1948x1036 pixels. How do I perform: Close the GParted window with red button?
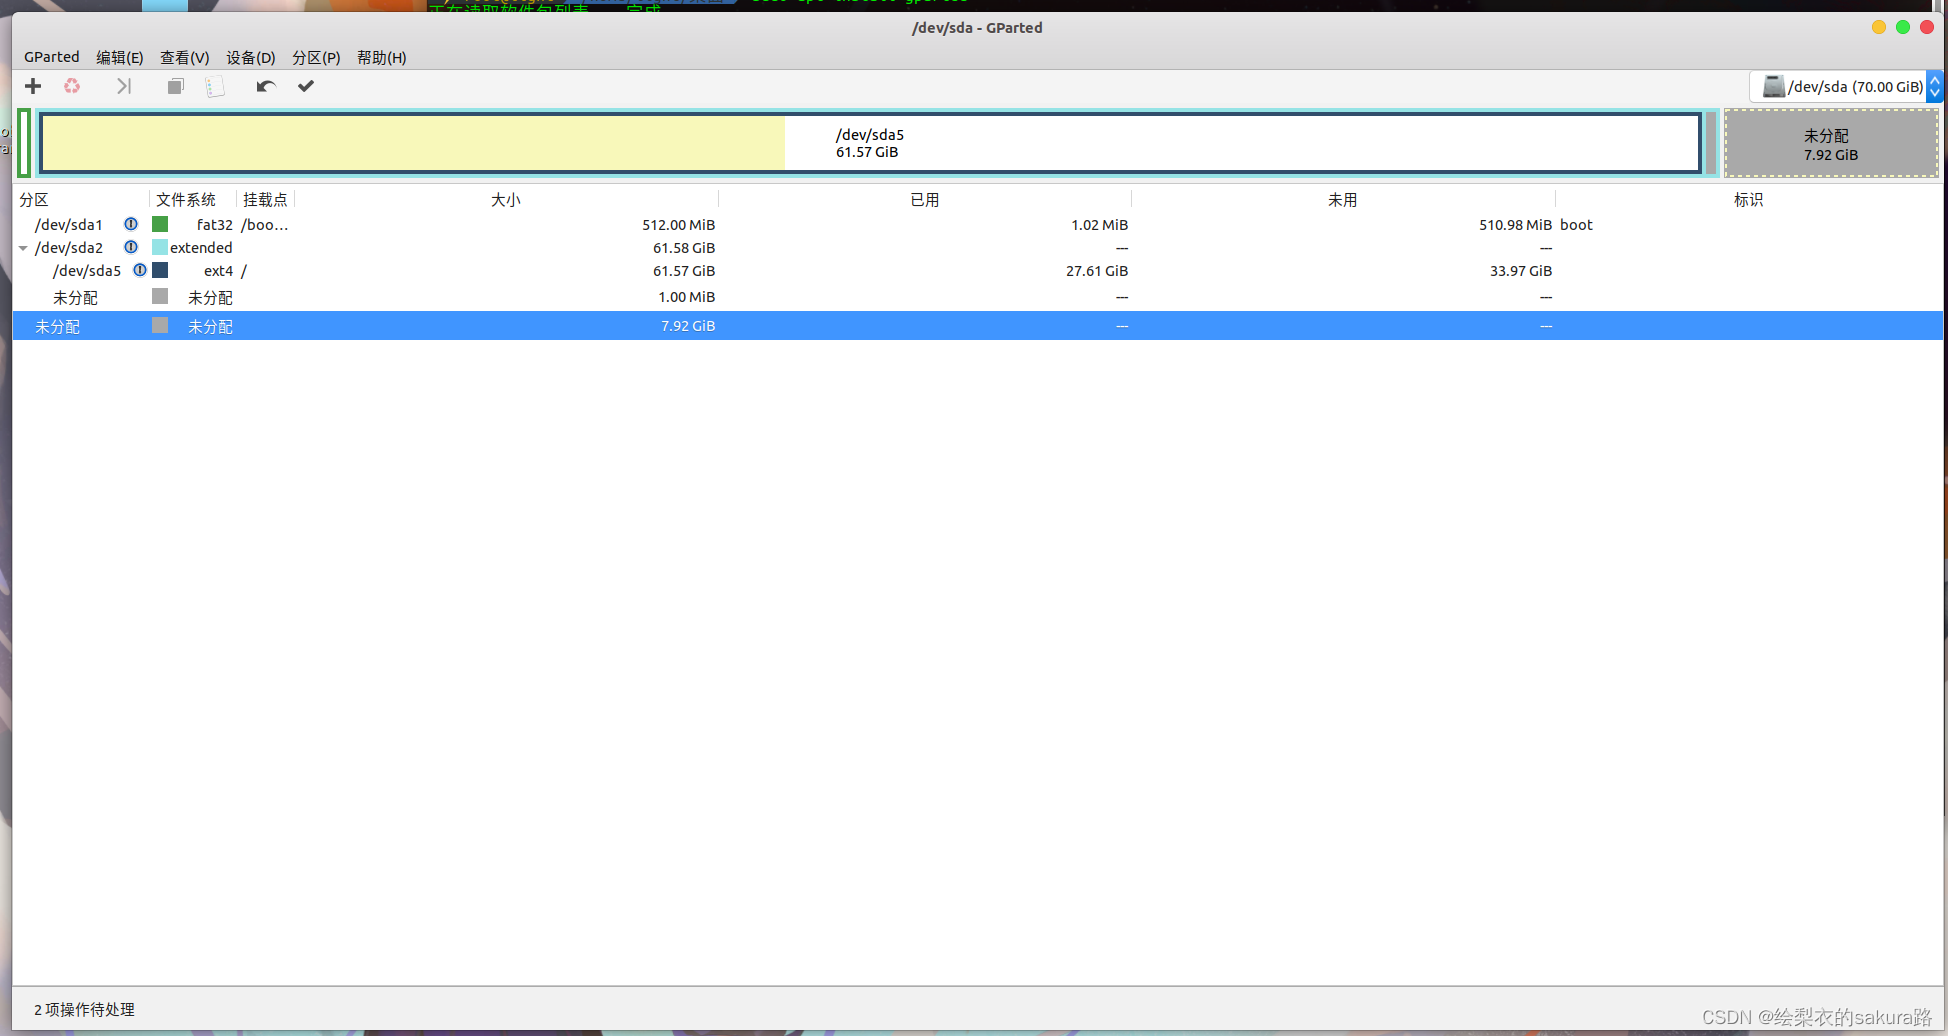click(1927, 27)
